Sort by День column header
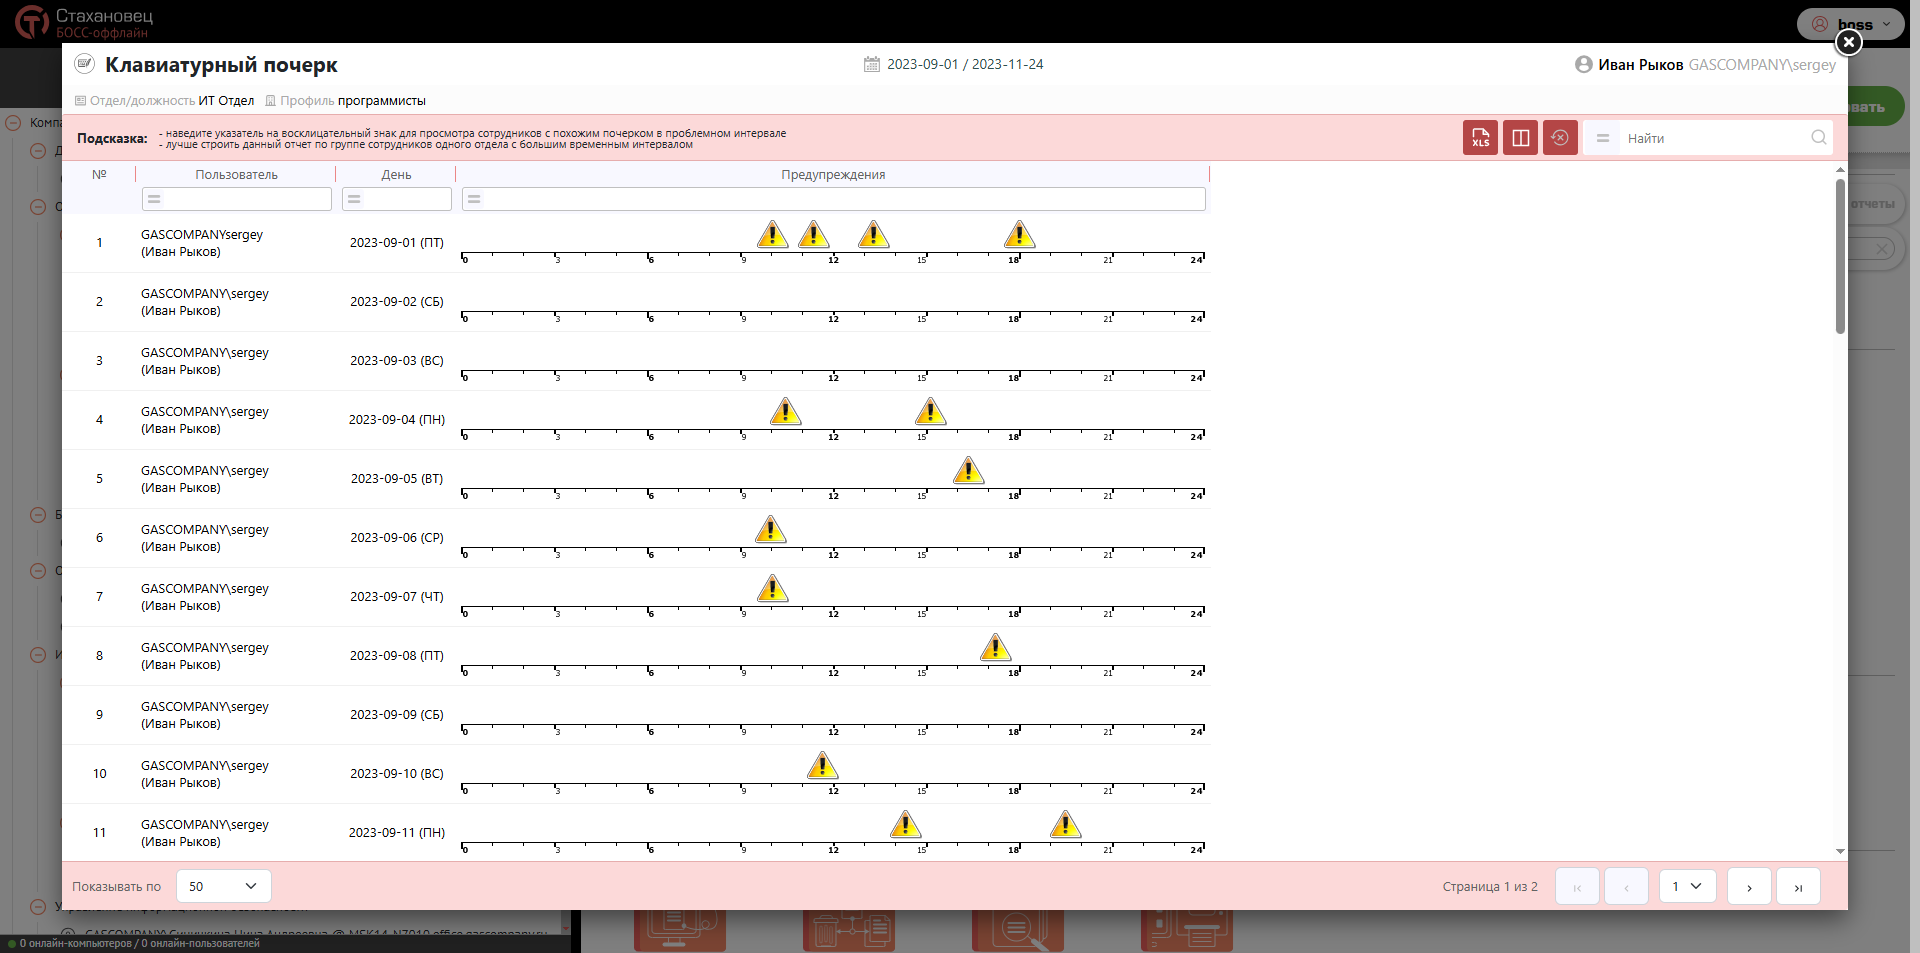The width and height of the screenshot is (1920, 953). [396, 175]
